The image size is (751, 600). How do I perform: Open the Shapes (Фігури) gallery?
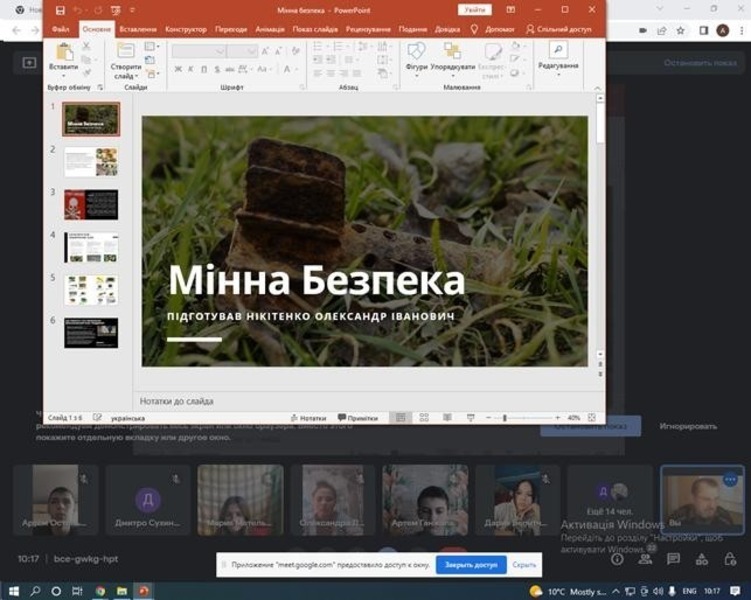point(416,53)
